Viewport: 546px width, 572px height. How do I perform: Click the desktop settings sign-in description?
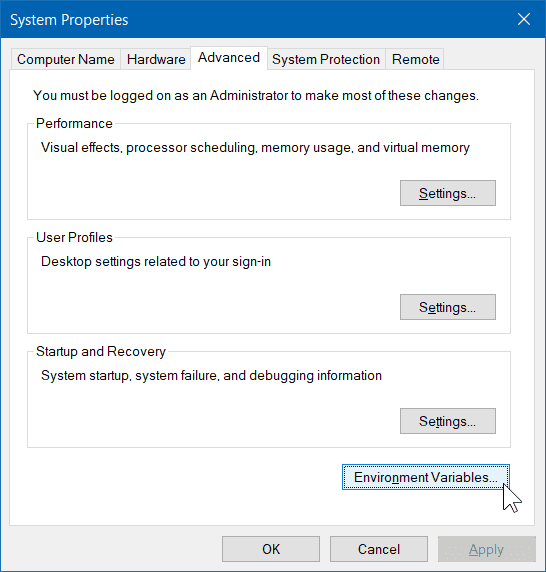click(156, 262)
